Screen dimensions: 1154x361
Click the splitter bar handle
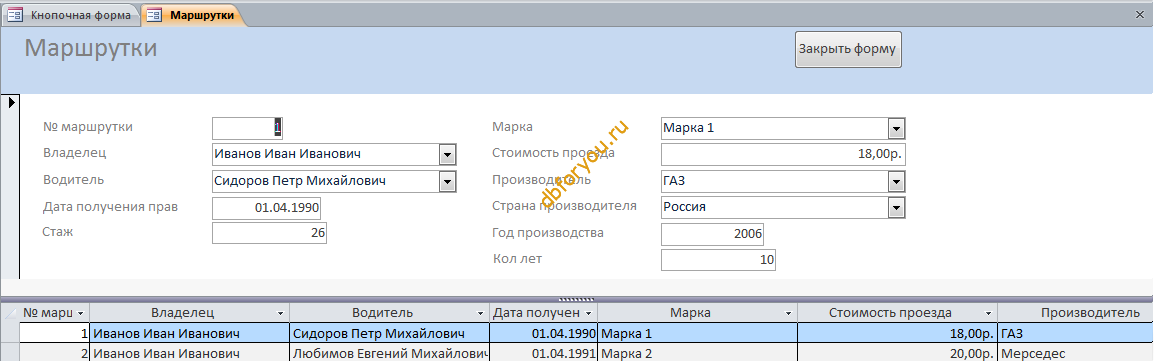pyautogui.click(x=577, y=299)
